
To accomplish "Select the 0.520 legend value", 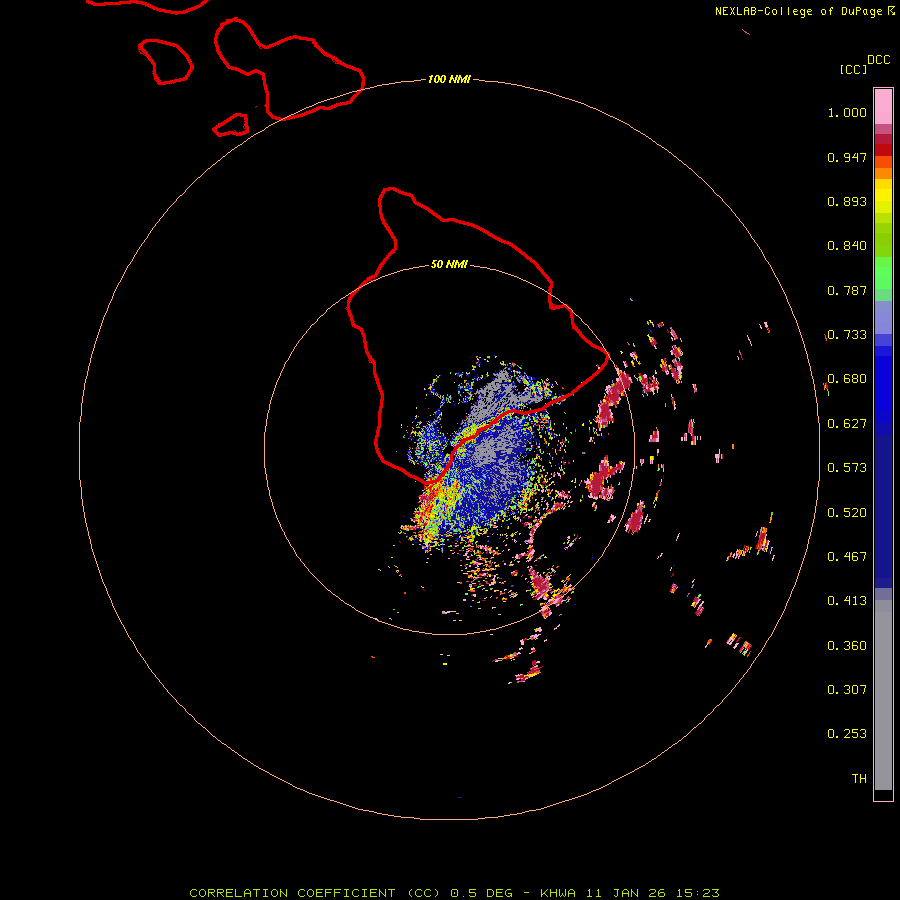I will pos(847,513).
